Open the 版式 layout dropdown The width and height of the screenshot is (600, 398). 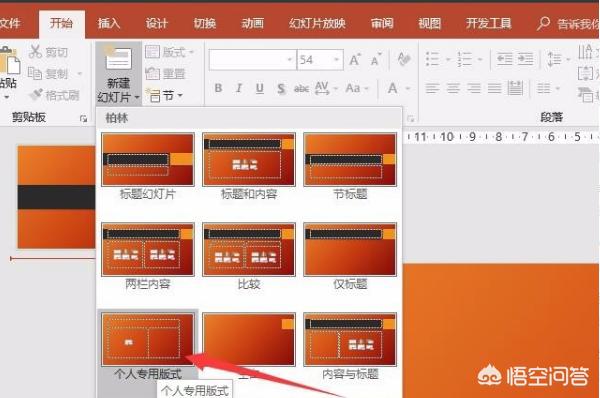point(170,52)
